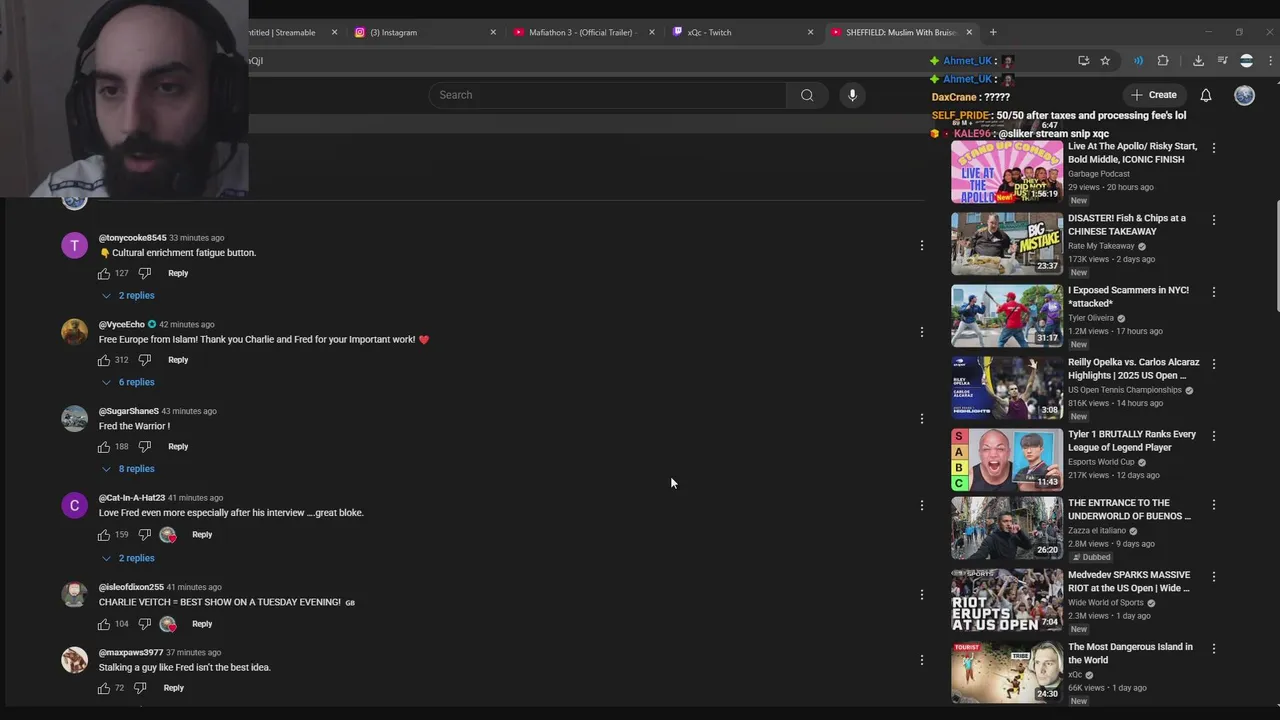This screenshot has height=720, width=1280.
Task: Open options for Live At The Apollo video
Action: tap(1214, 148)
